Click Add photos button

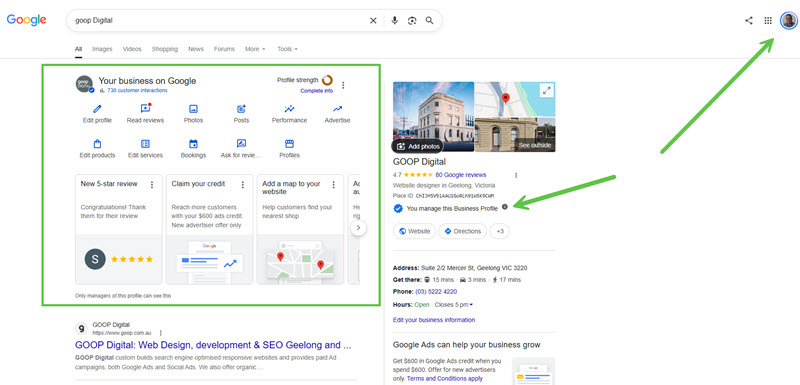[417, 146]
